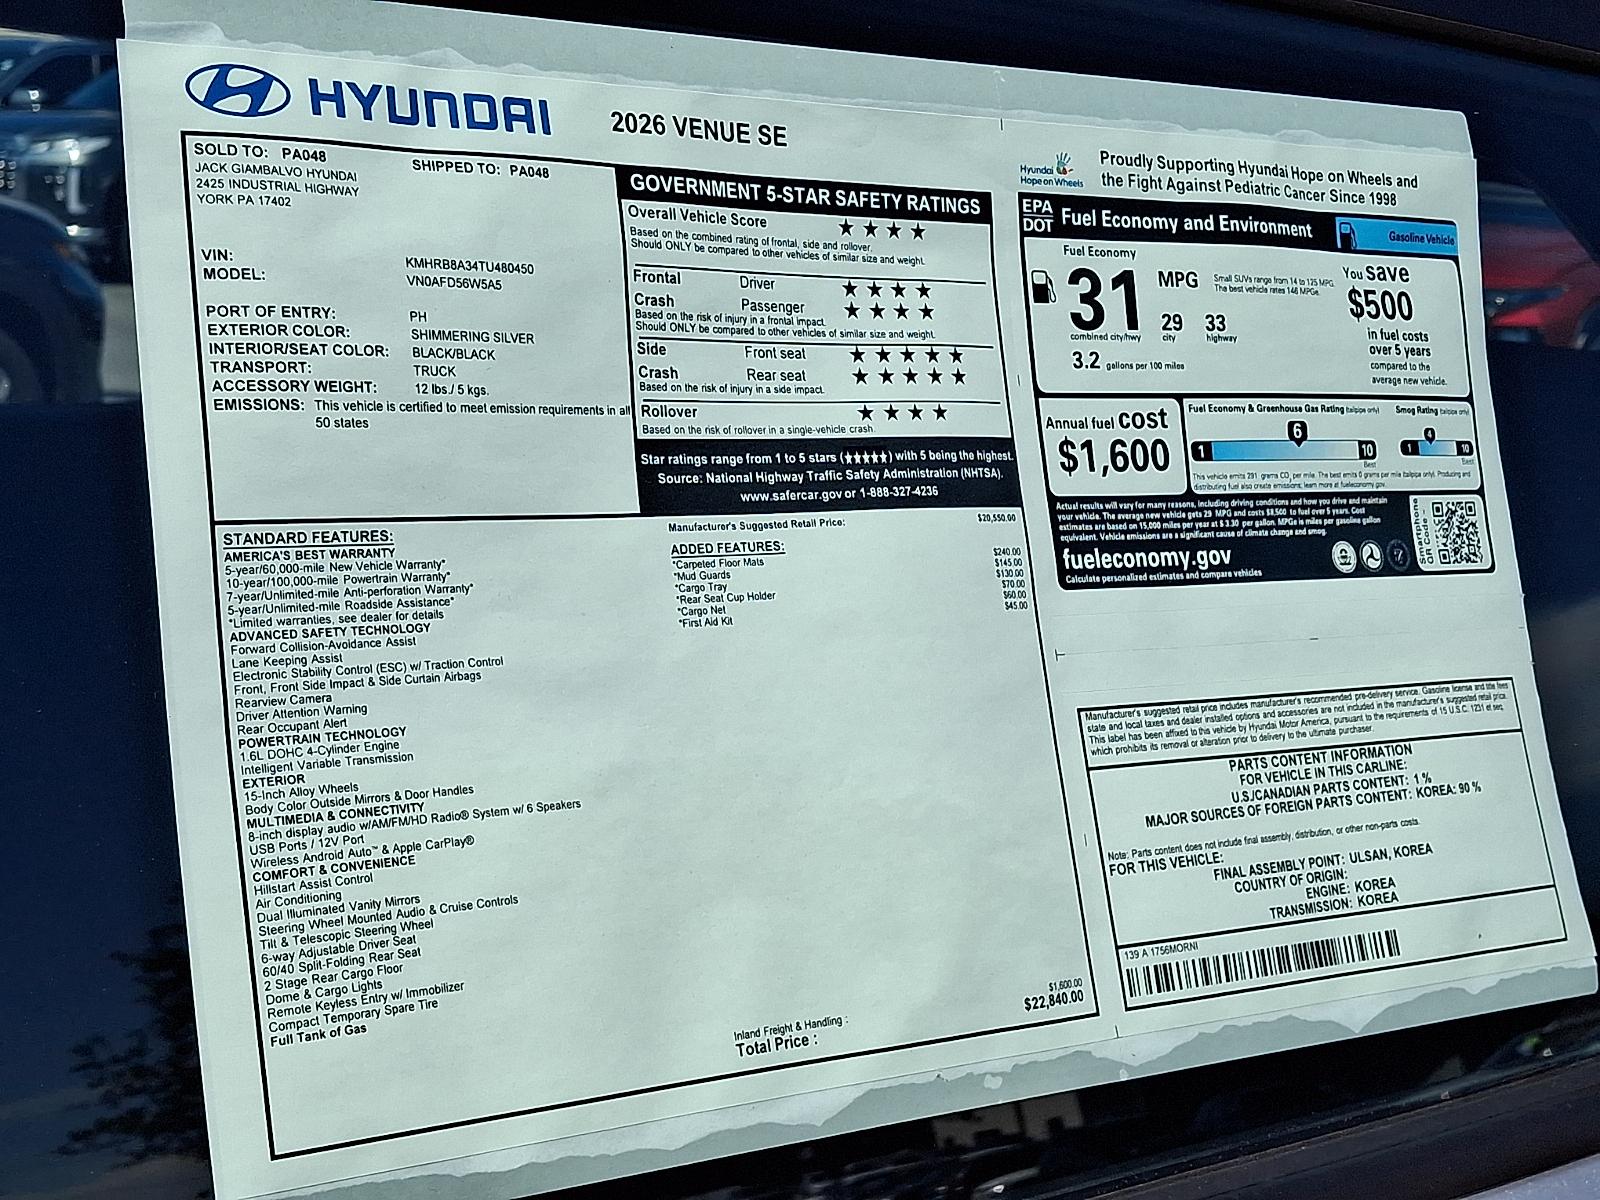This screenshot has height=1200, width=1600.
Task: Click the Hyundai Hope on Wheels handprint logo
Action: (x=1052, y=171)
